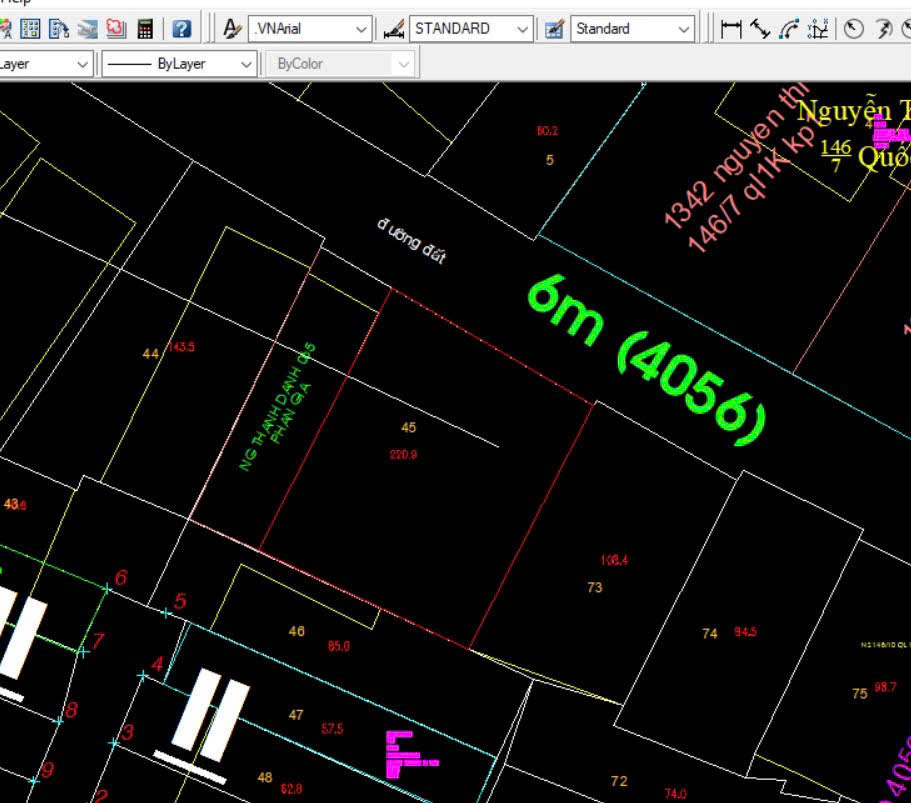911x803 pixels.
Task: Open the DesignCenter palette
Action: 30,28
